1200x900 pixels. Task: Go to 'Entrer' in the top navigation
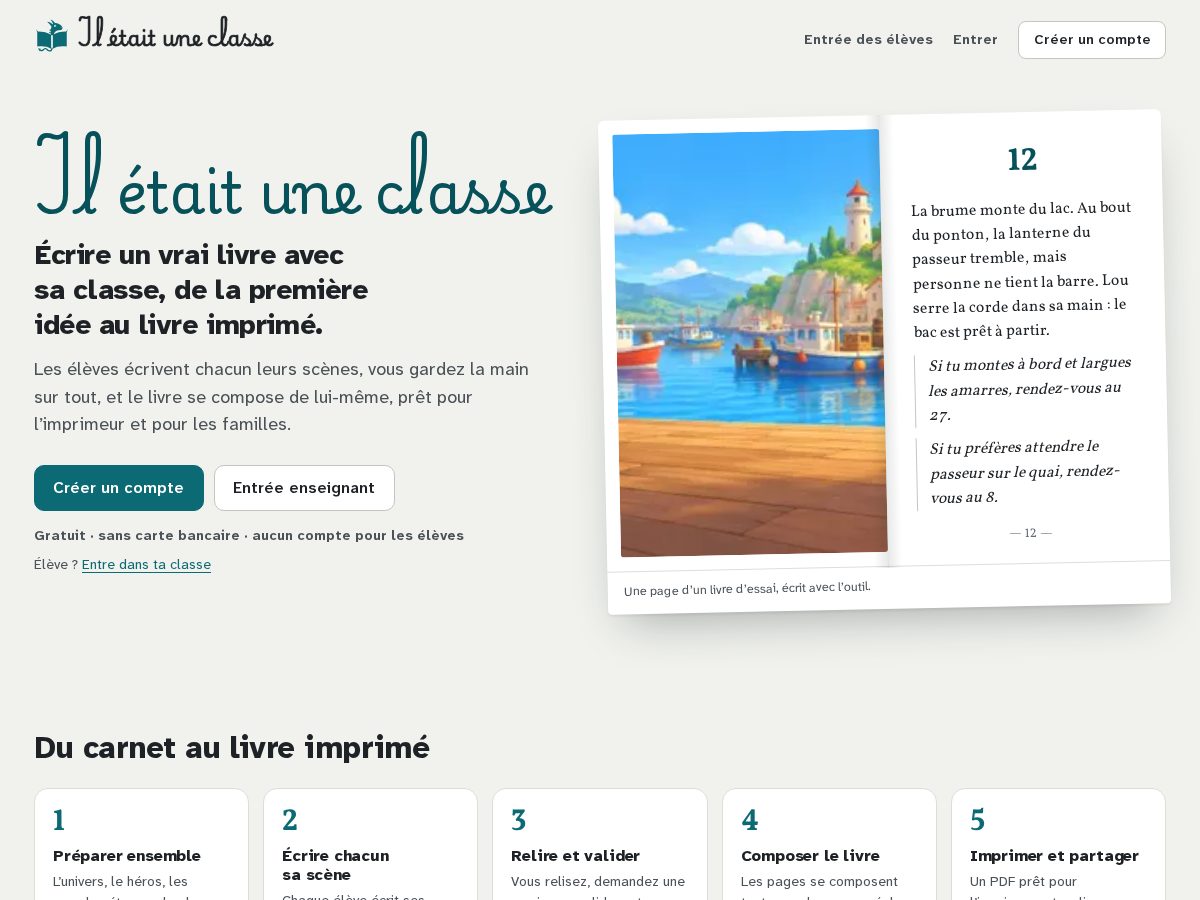click(x=975, y=40)
